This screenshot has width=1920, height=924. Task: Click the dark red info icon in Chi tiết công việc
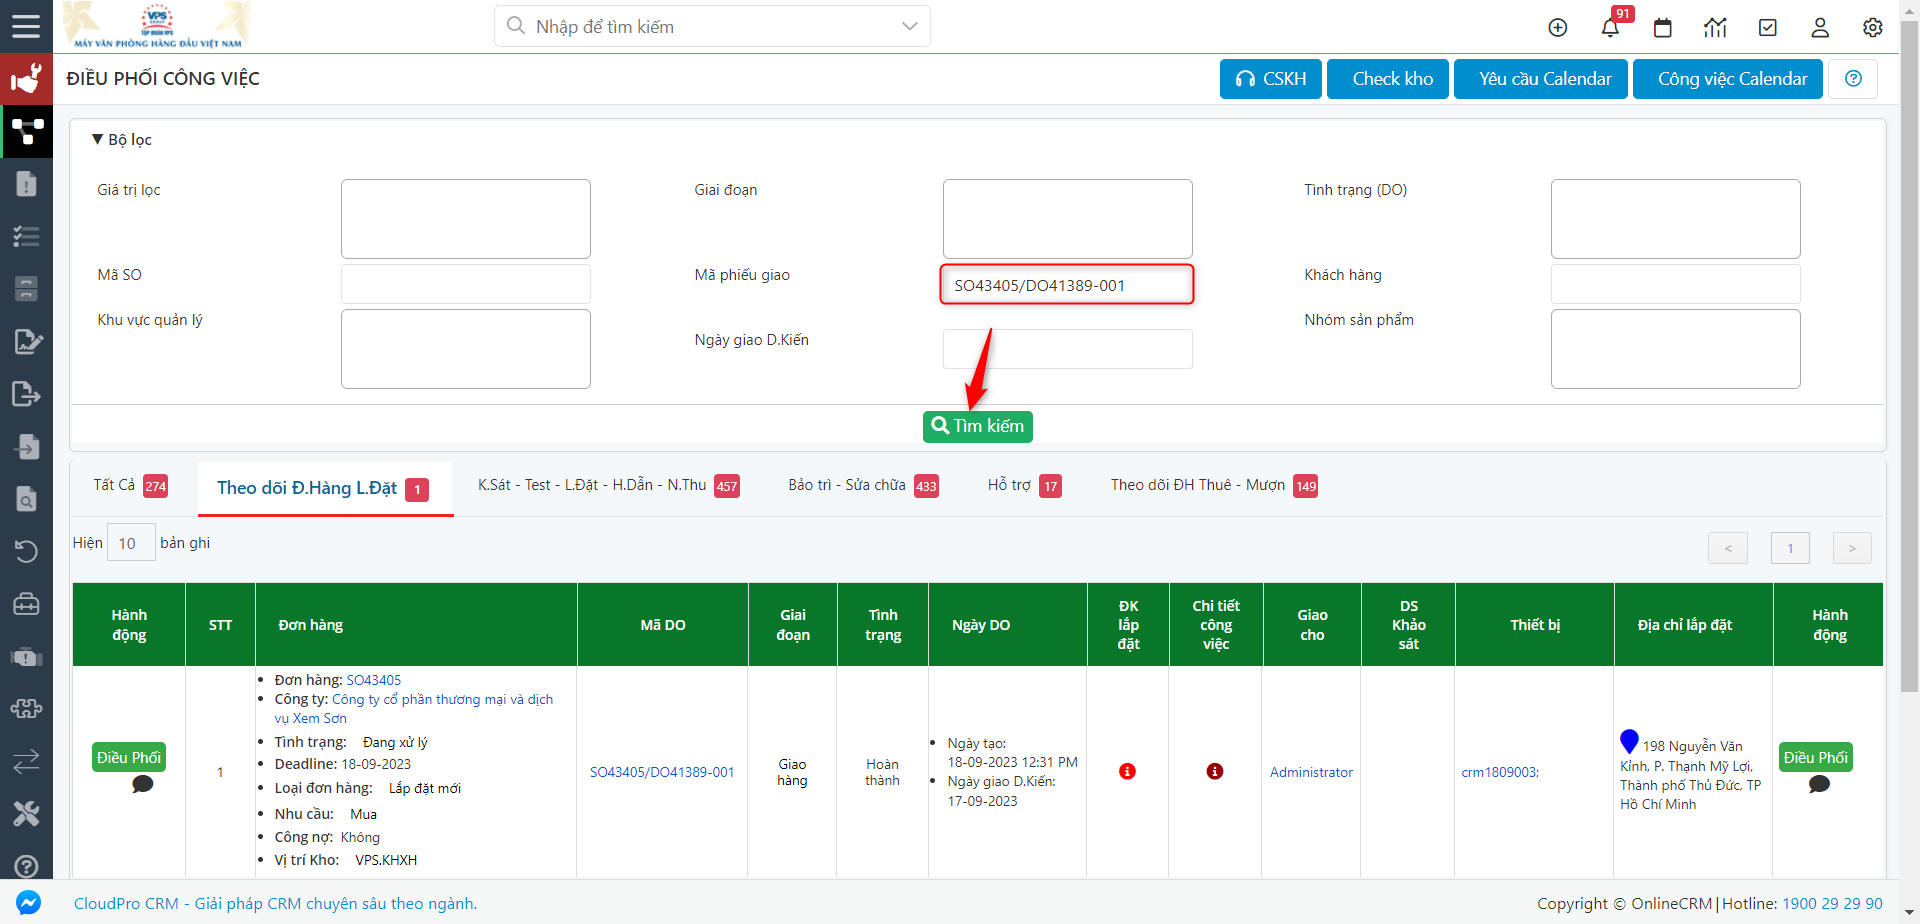(1215, 771)
